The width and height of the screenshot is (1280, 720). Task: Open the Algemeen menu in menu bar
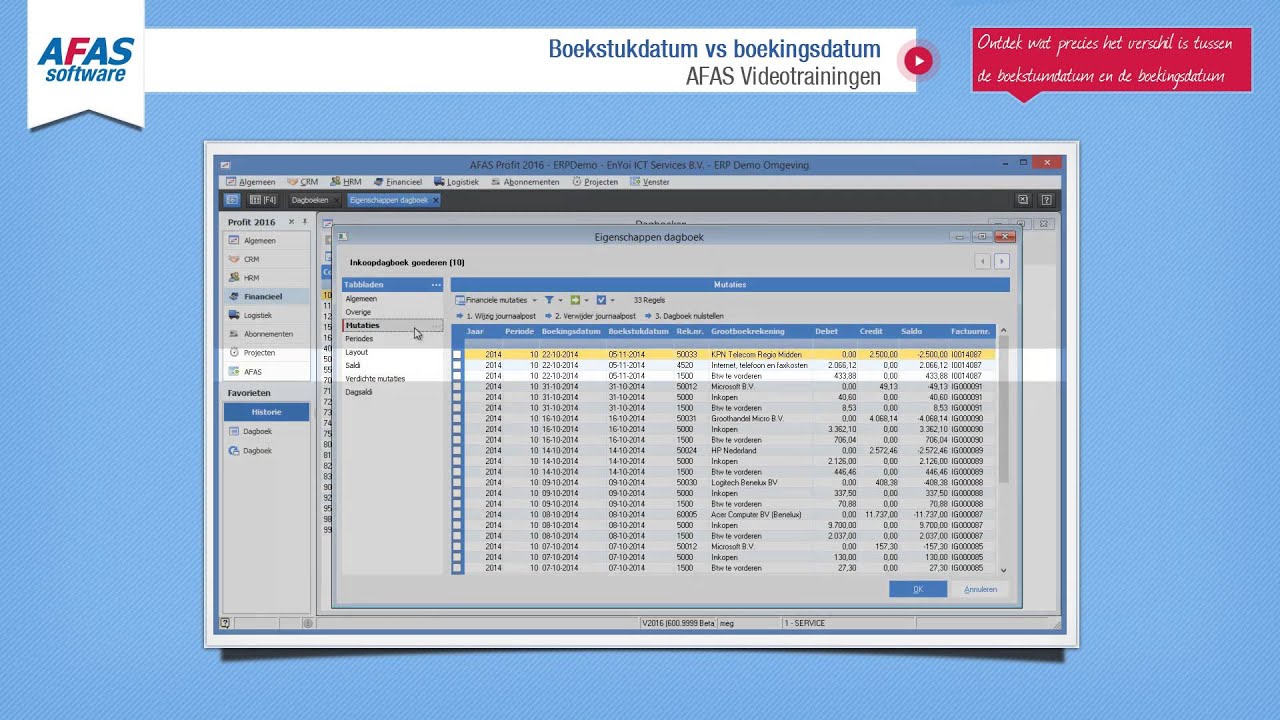tap(250, 182)
